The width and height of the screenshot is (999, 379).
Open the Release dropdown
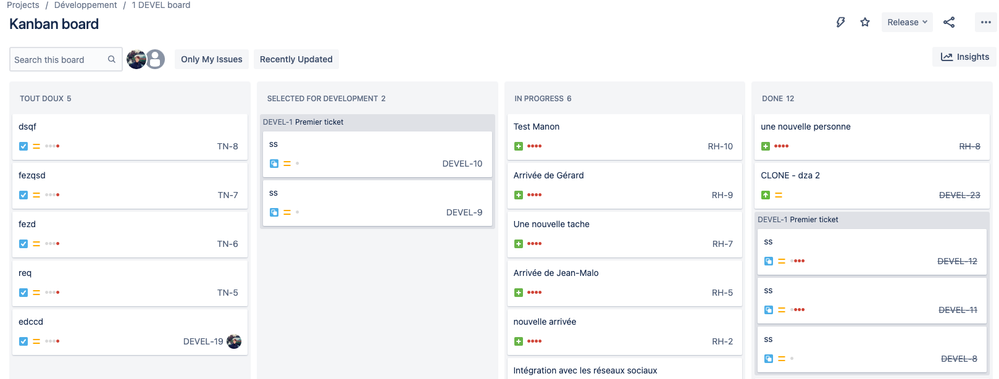pos(907,22)
